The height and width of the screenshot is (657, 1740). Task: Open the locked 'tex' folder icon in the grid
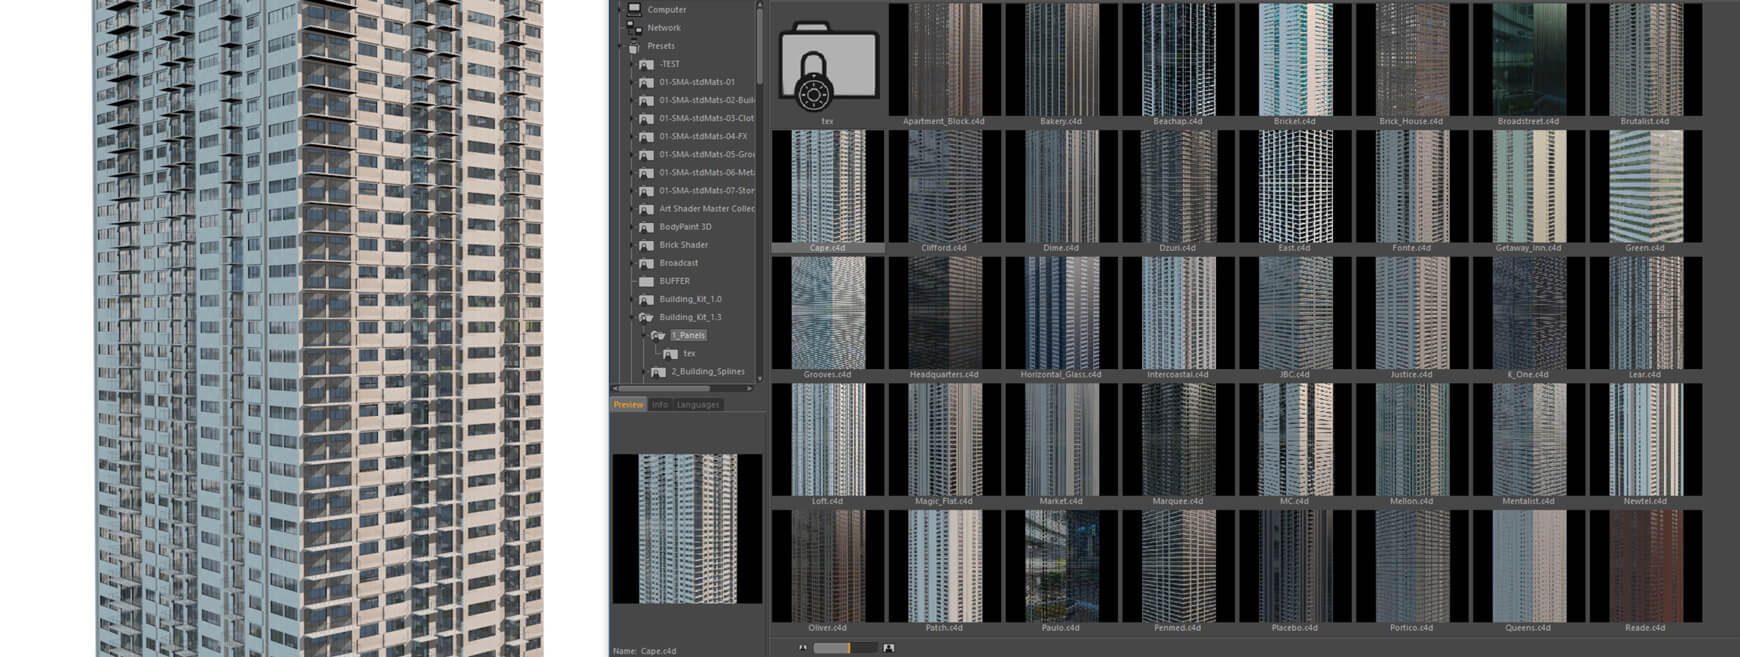click(827, 67)
